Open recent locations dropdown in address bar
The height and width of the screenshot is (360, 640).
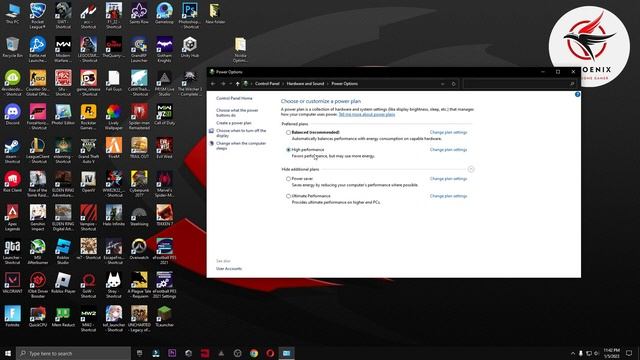tap(231, 84)
